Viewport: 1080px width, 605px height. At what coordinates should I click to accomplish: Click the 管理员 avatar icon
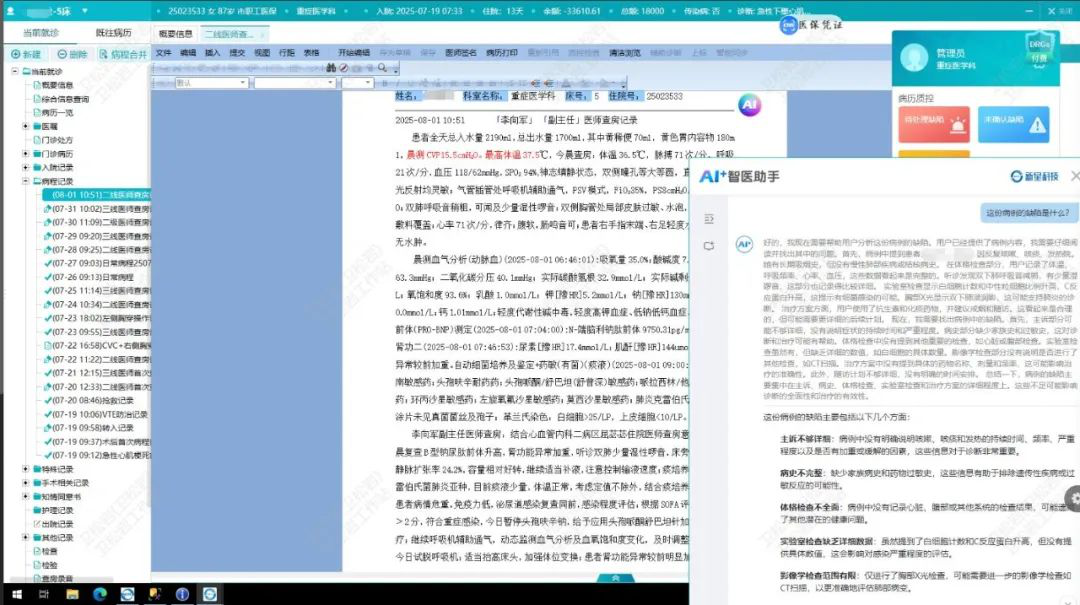coord(915,58)
